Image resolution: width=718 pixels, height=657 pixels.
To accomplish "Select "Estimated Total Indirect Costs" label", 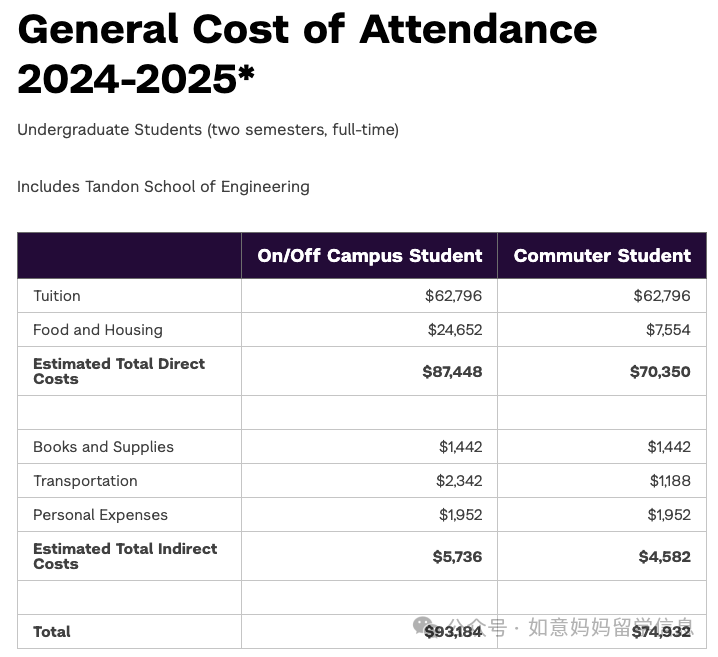I will [125, 556].
